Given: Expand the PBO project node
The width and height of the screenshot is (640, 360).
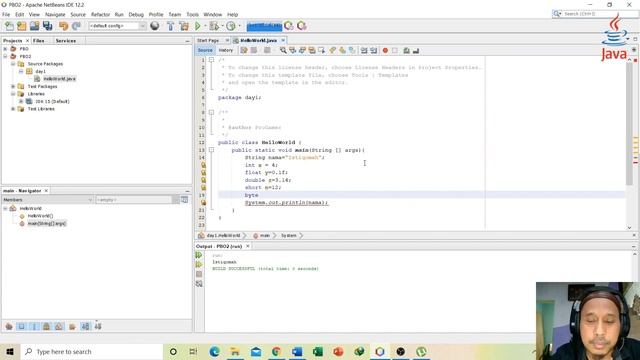Looking at the screenshot, I should [5, 49].
